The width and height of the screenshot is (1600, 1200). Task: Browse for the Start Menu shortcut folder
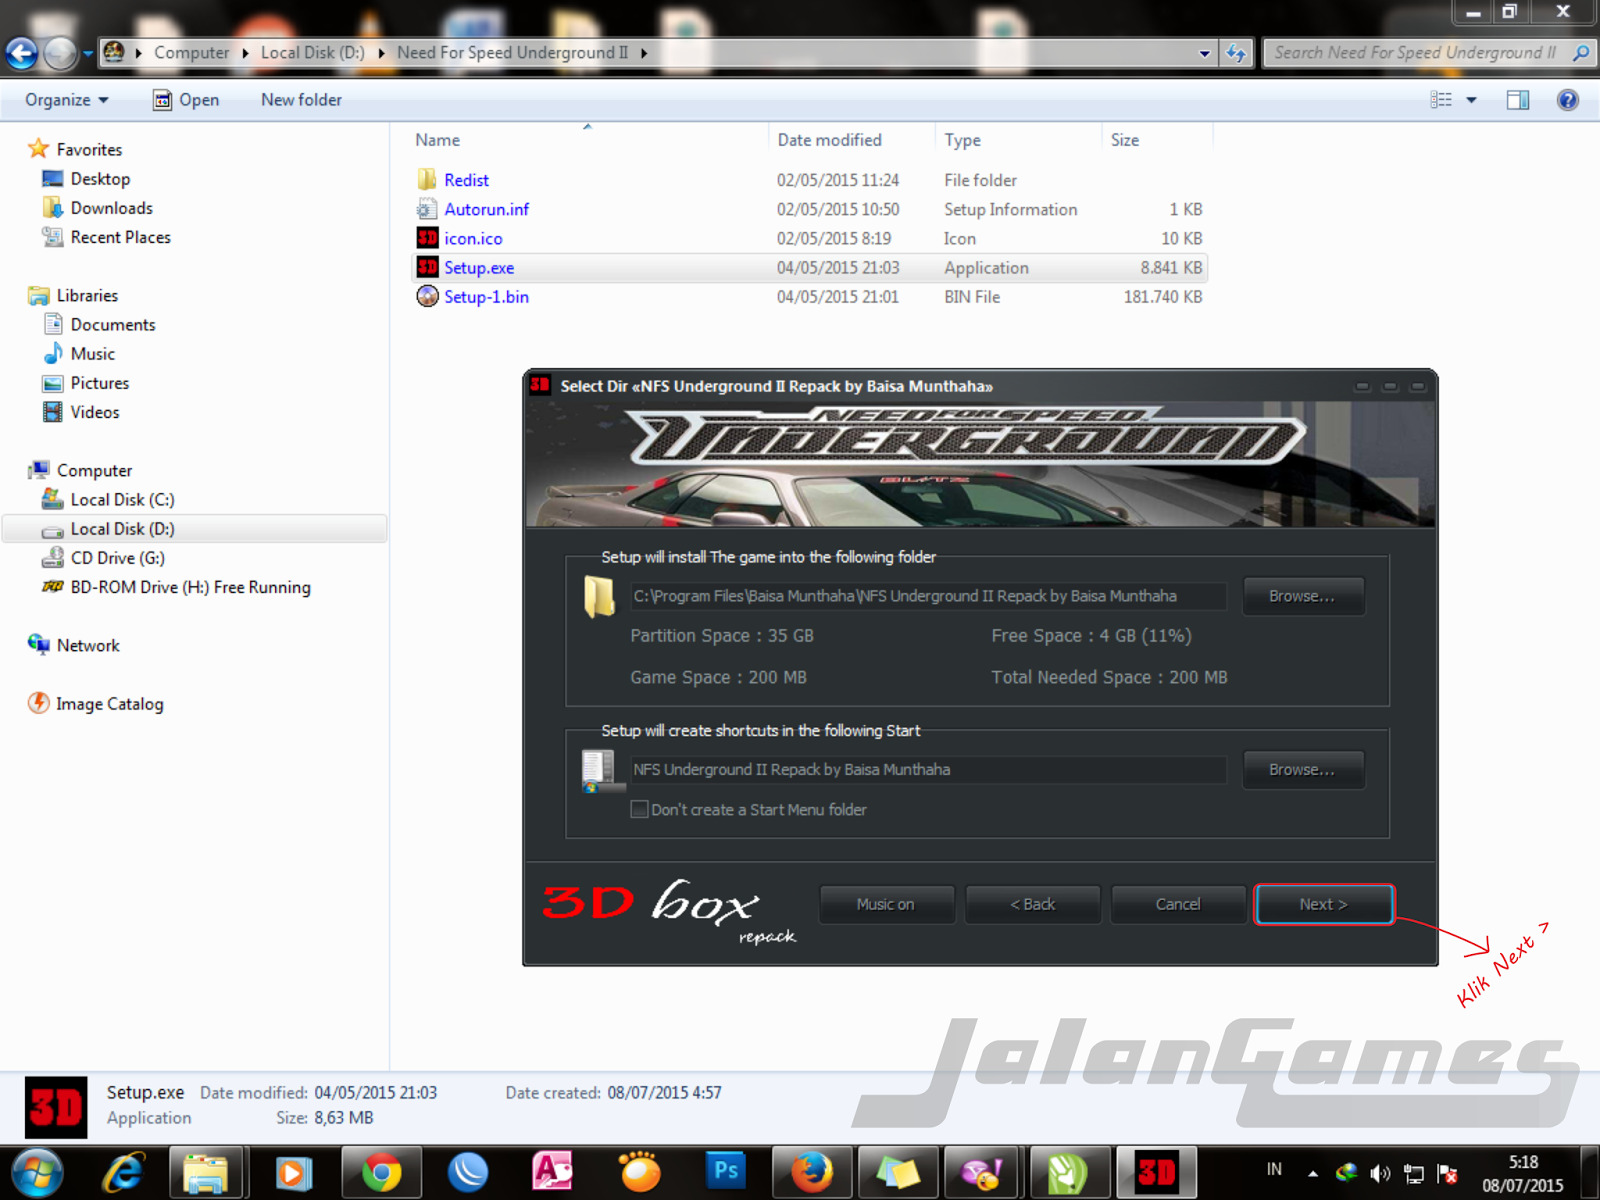pyautogui.click(x=1302, y=770)
